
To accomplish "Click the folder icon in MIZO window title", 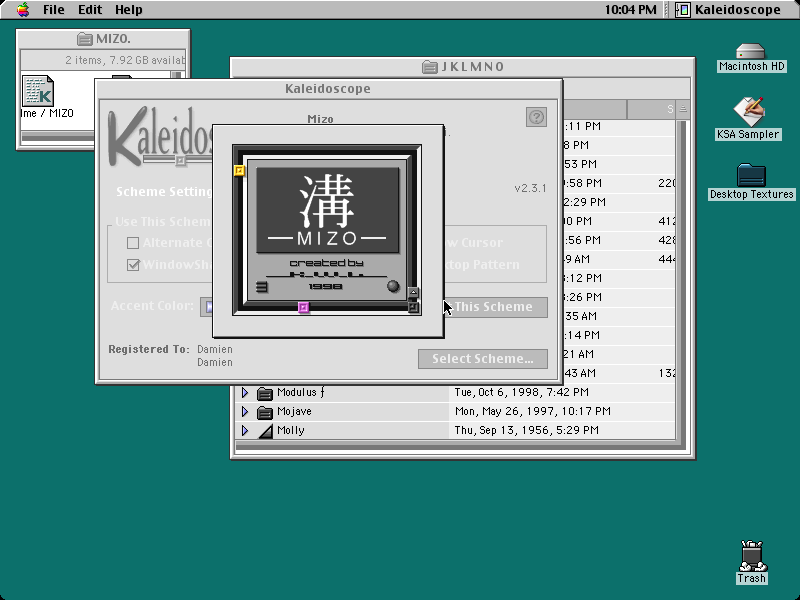I will (x=84, y=39).
